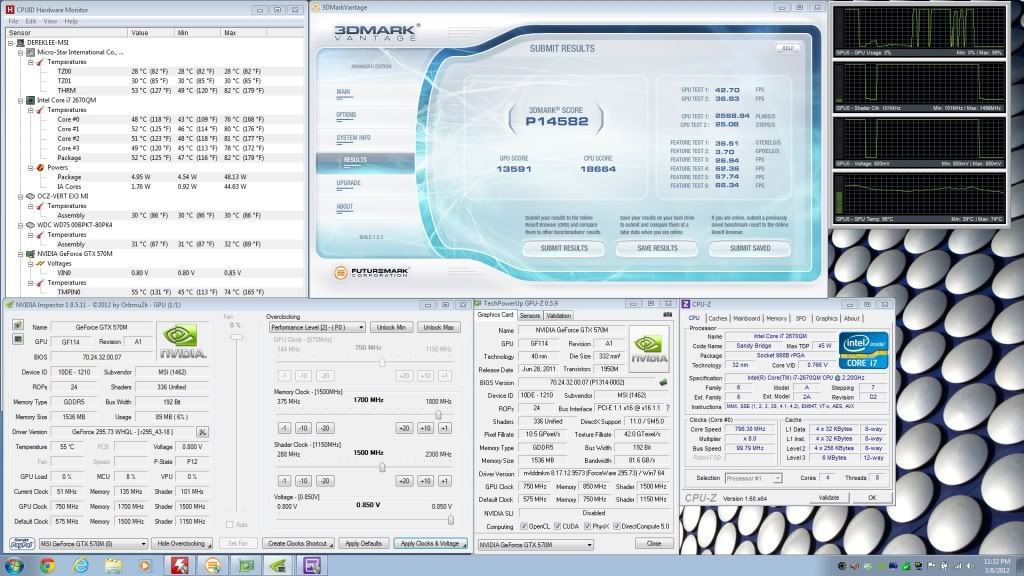The height and width of the screenshot is (576, 1024).
Task: Click the Donate PayPal icon in NVIDIA Inspector
Action: (22, 543)
